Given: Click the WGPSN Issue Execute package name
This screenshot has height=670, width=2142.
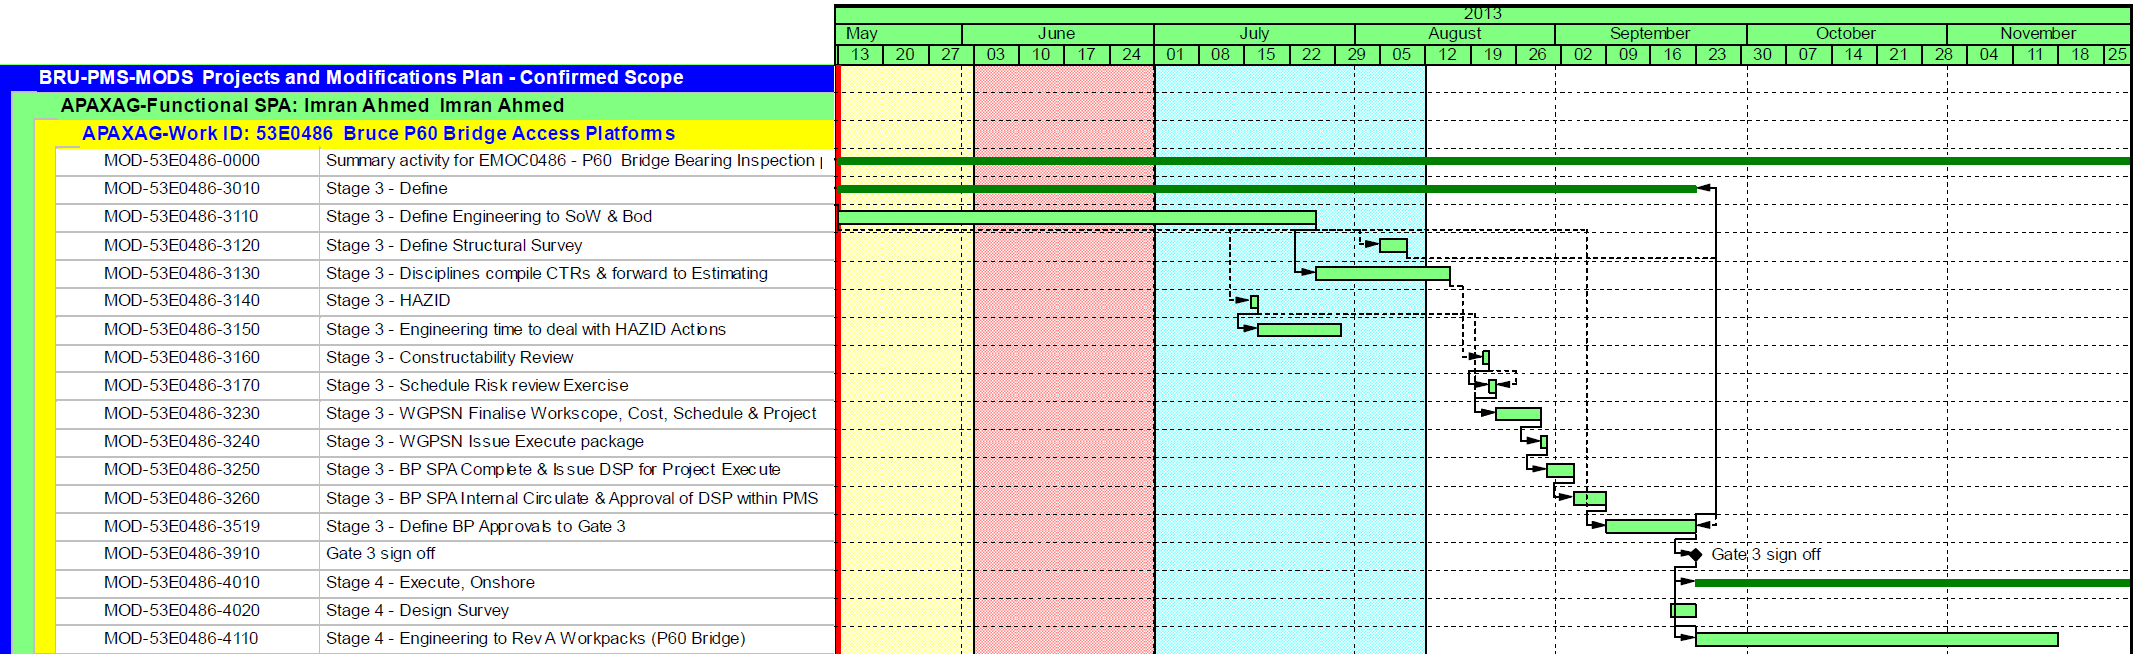Looking at the screenshot, I should point(521,442).
